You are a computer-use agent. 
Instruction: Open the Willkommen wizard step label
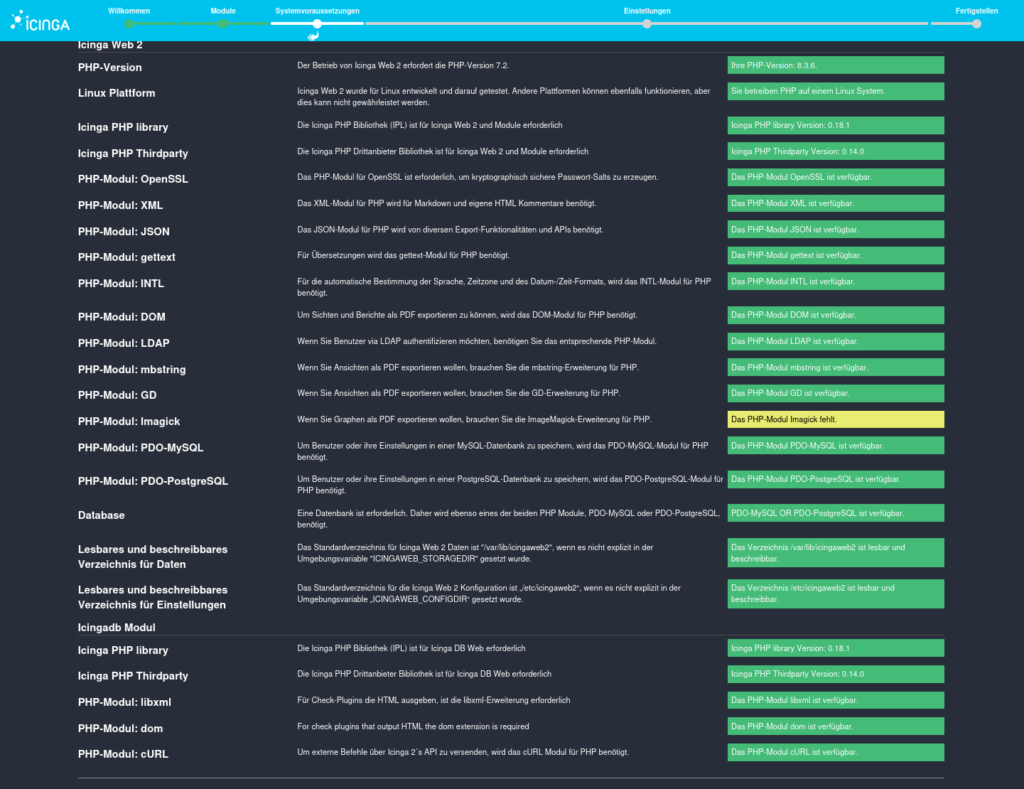click(x=128, y=10)
